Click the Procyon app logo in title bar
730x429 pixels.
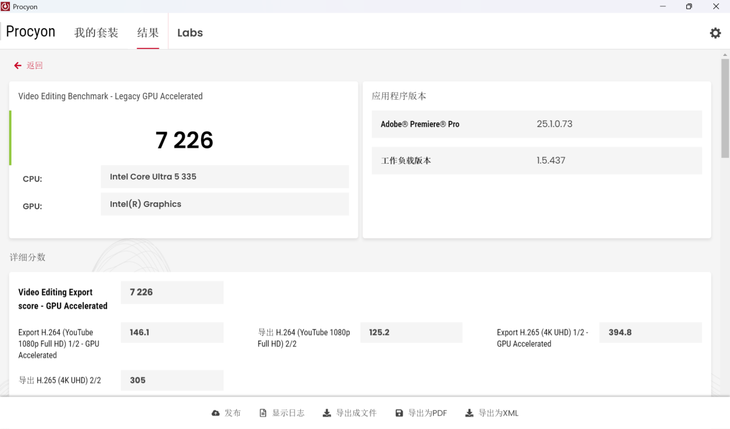[x=5, y=7]
